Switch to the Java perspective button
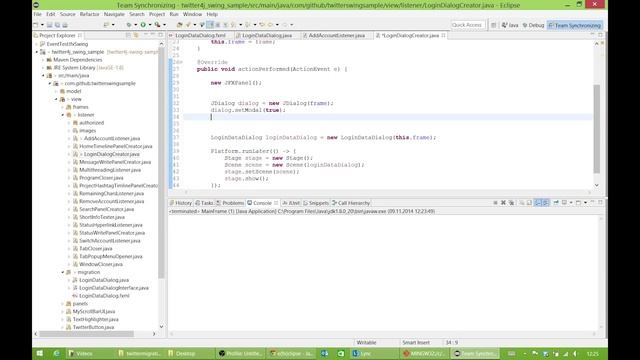The image size is (640, 360). 510,25
